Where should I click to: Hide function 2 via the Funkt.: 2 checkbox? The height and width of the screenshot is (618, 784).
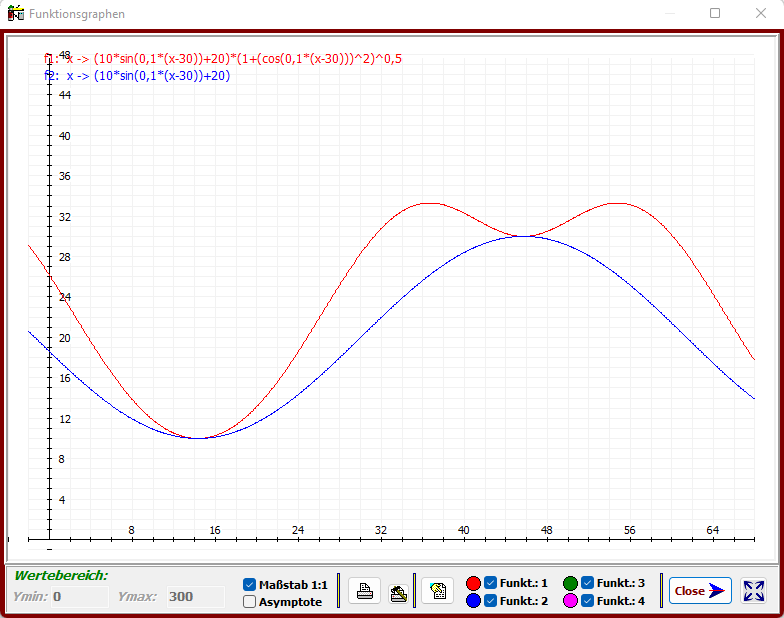click(x=491, y=601)
